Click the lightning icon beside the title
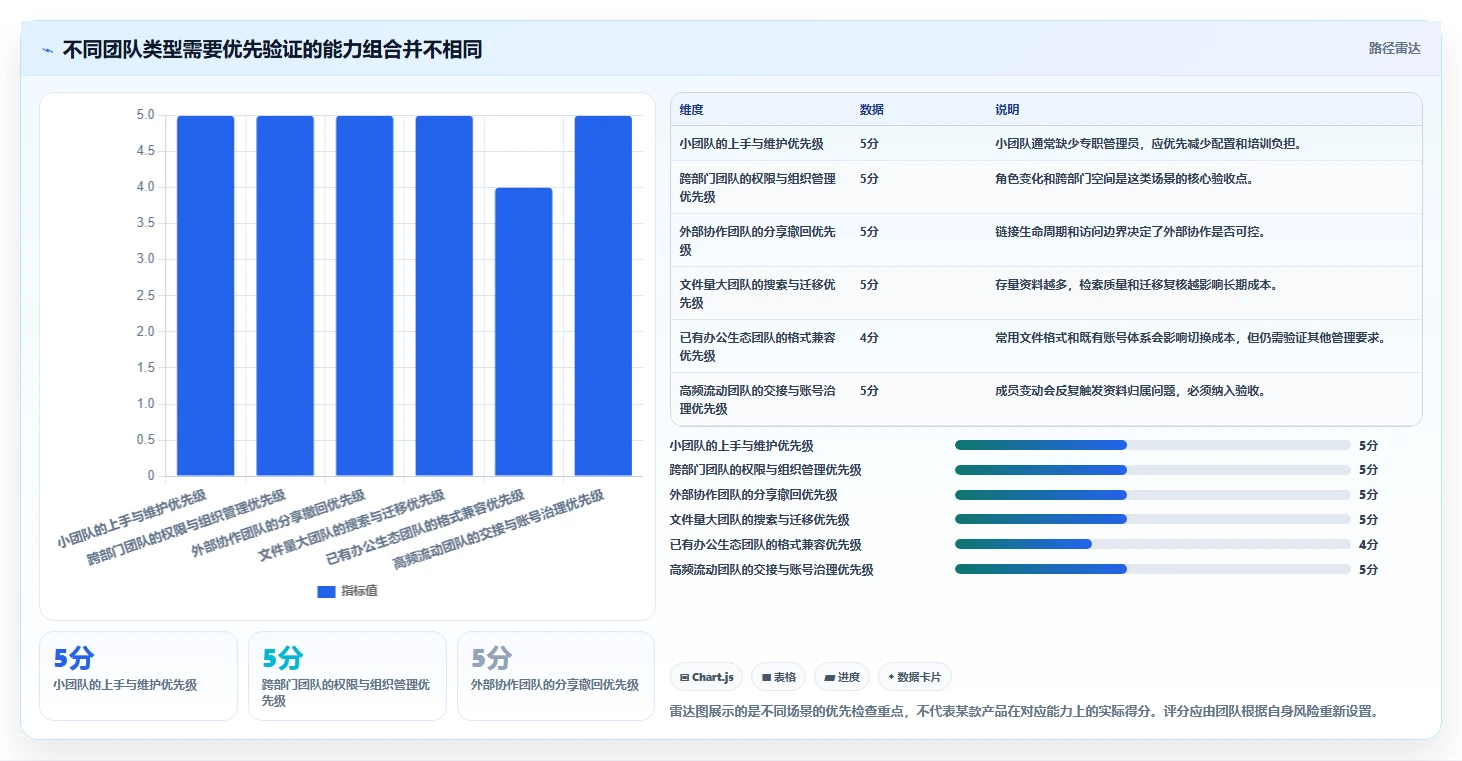The image size is (1462, 761). point(48,49)
